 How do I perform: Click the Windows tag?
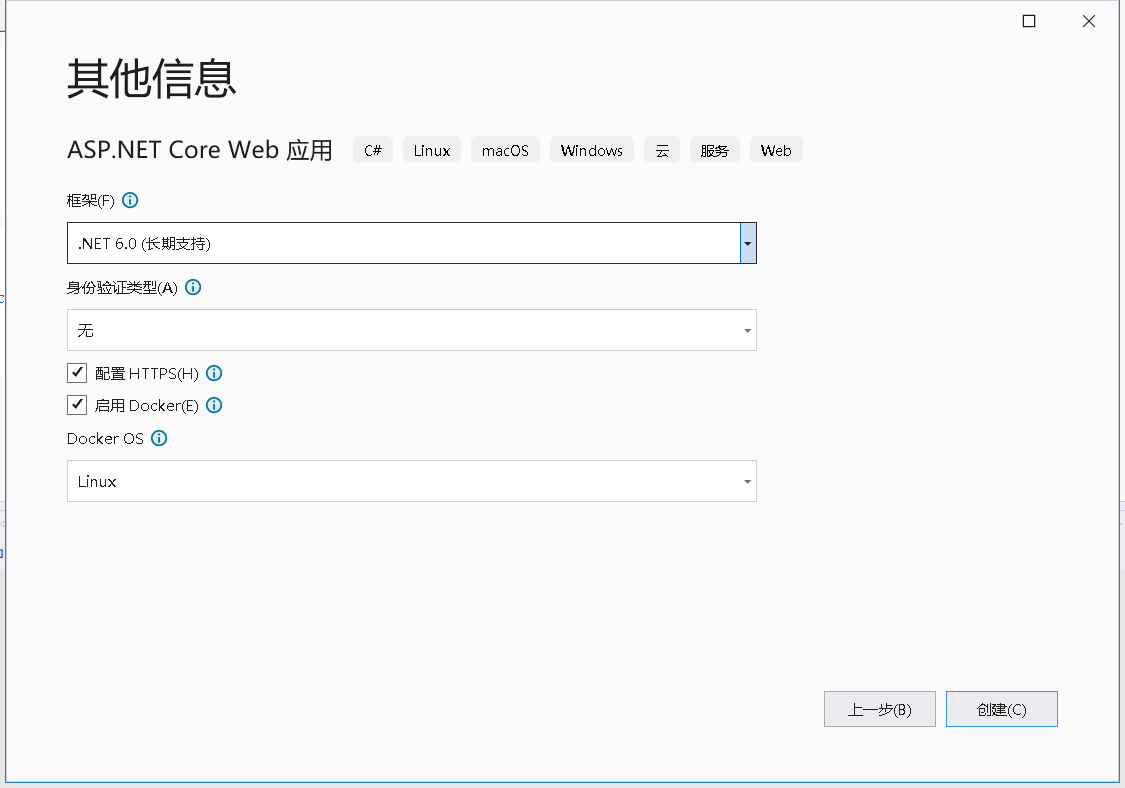coord(592,150)
